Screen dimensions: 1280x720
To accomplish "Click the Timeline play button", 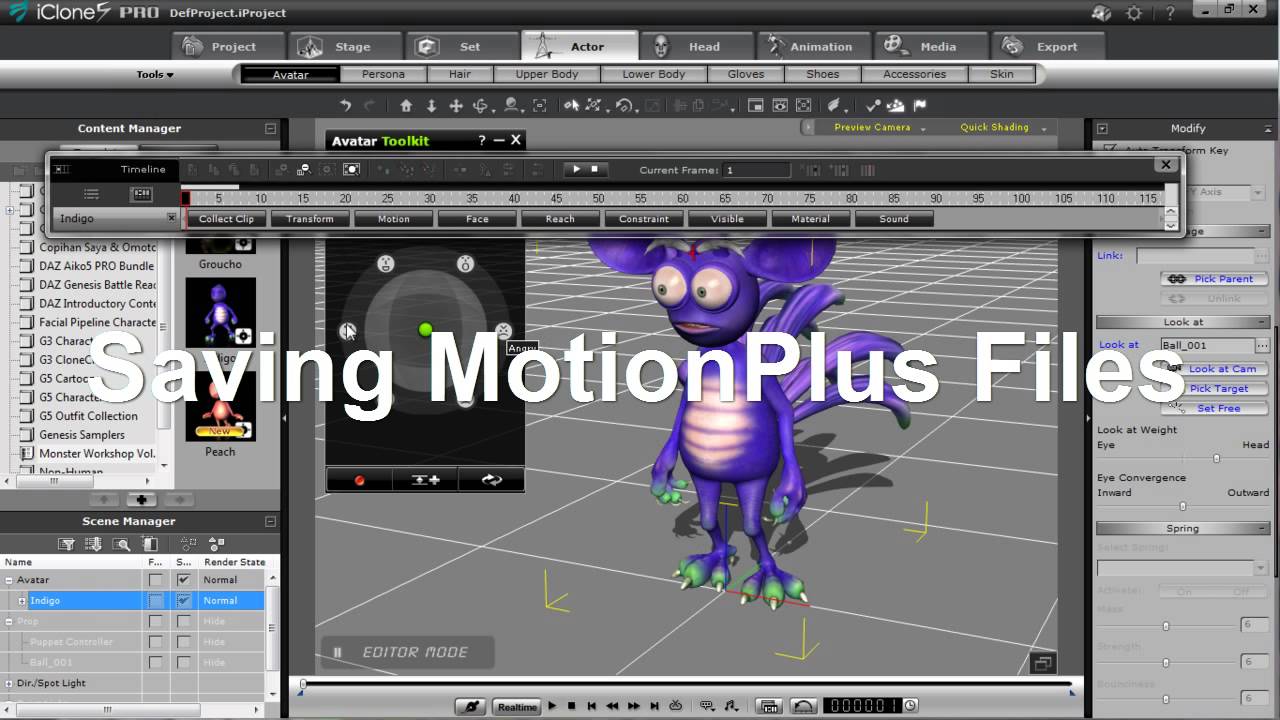I will 576,170.
